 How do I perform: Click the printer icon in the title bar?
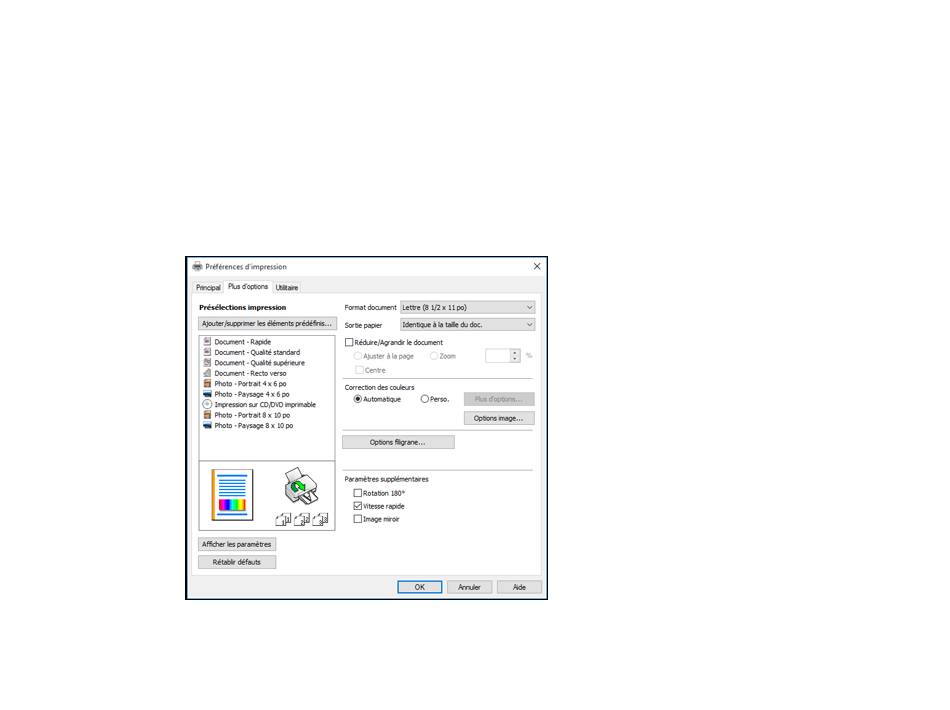point(197,267)
